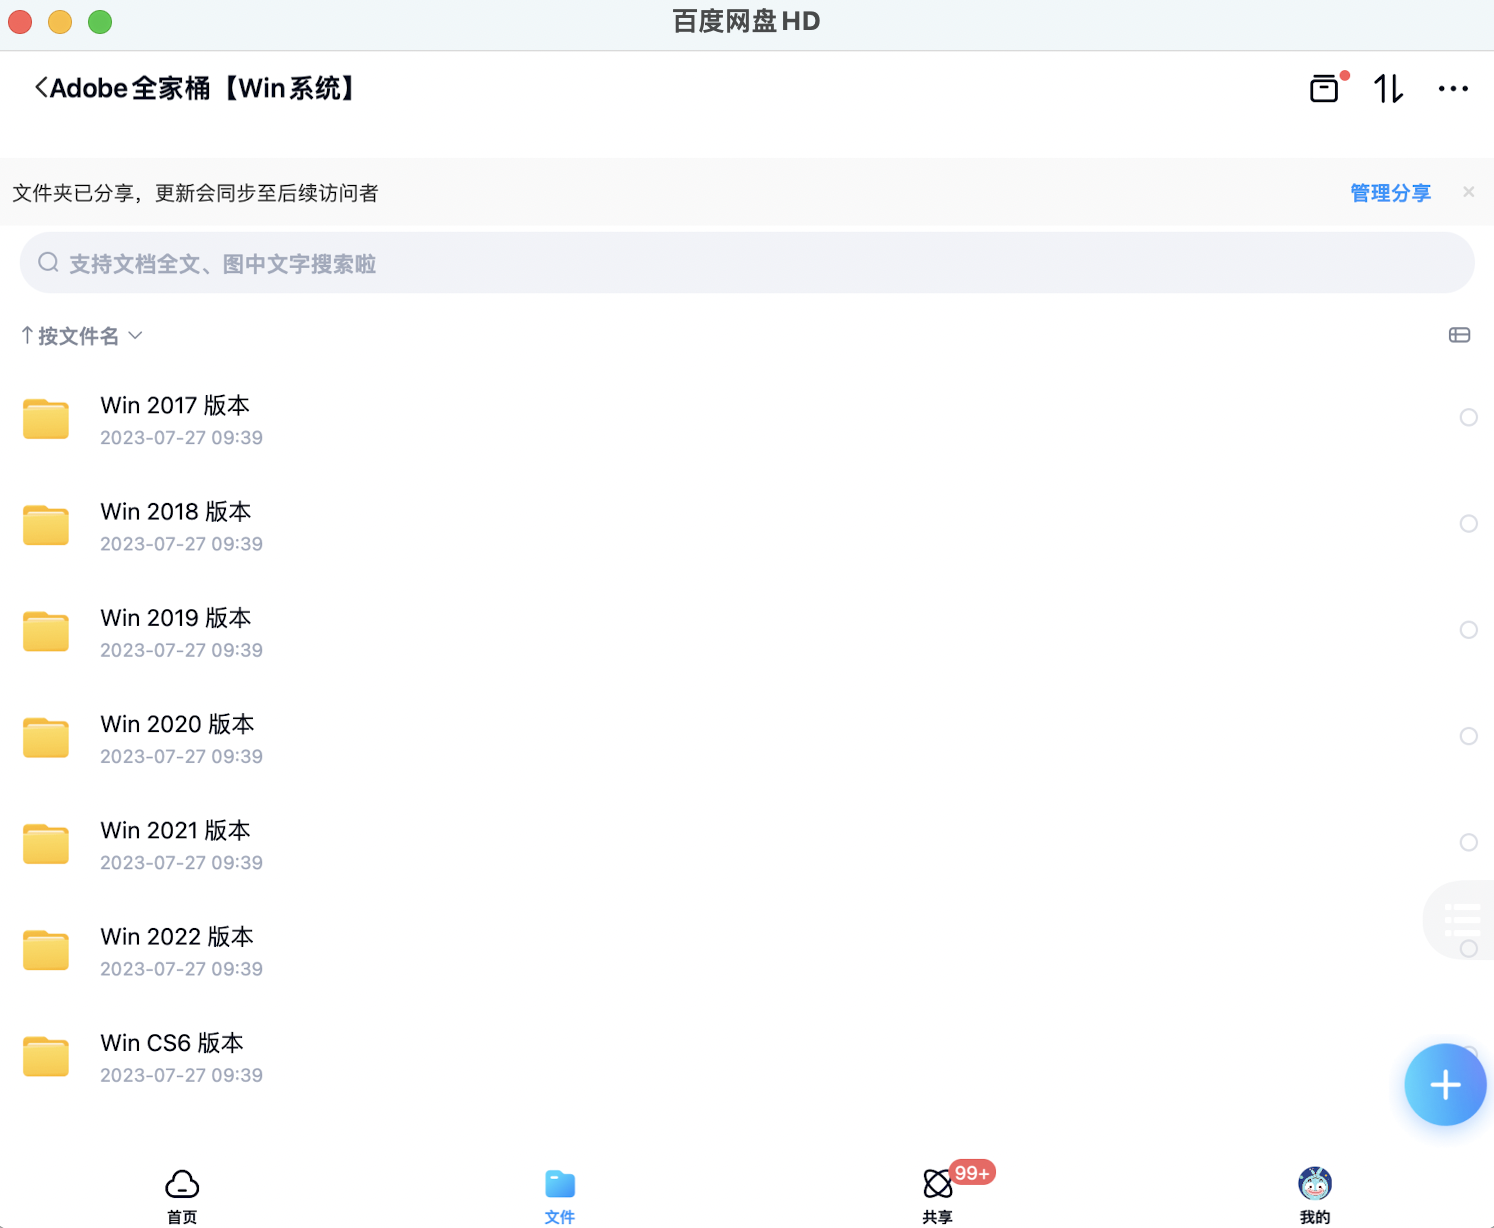Click the Win 2021 版本 folder name
Image resolution: width=1494 pixels, height=1228 pixels.
[175, 830]
